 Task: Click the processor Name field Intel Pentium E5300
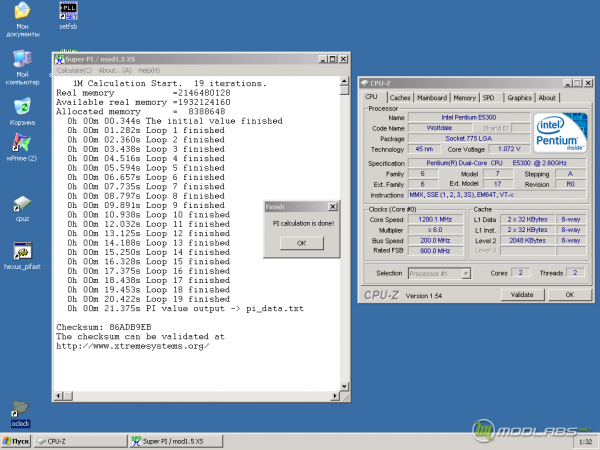(469, 117)
